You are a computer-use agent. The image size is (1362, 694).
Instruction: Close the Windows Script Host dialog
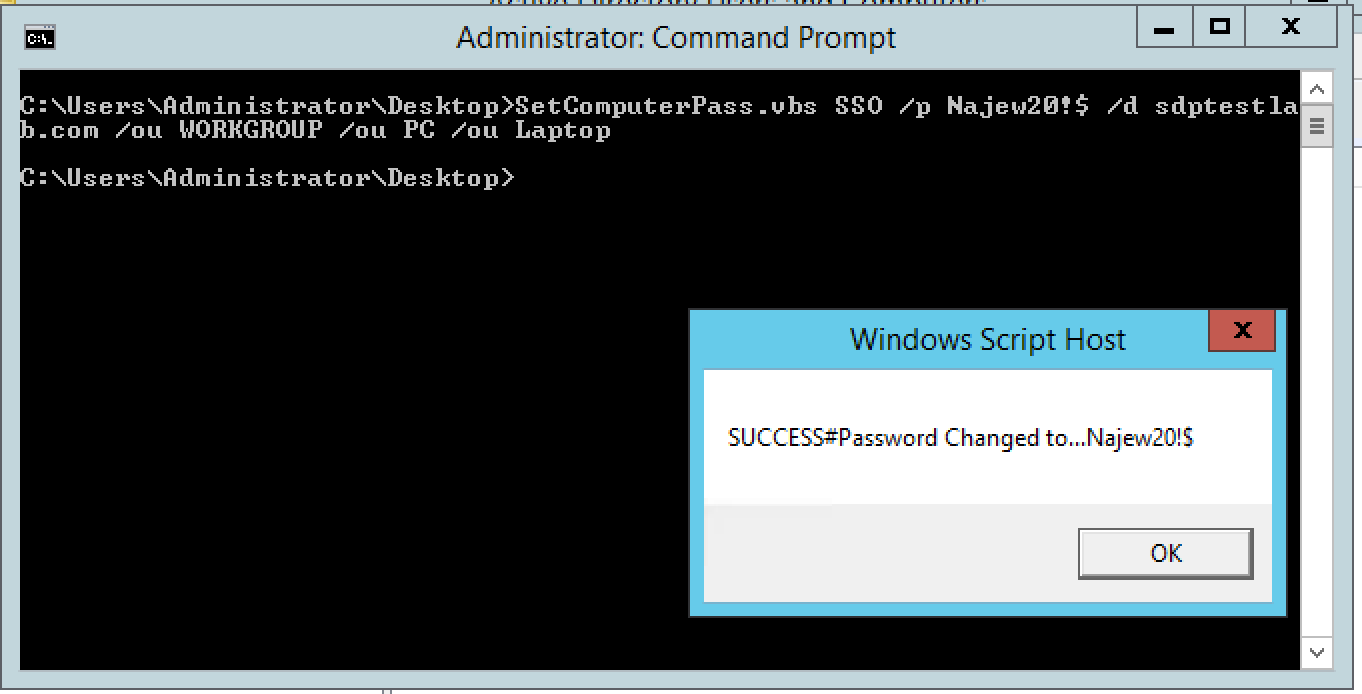coord(1242,330)
